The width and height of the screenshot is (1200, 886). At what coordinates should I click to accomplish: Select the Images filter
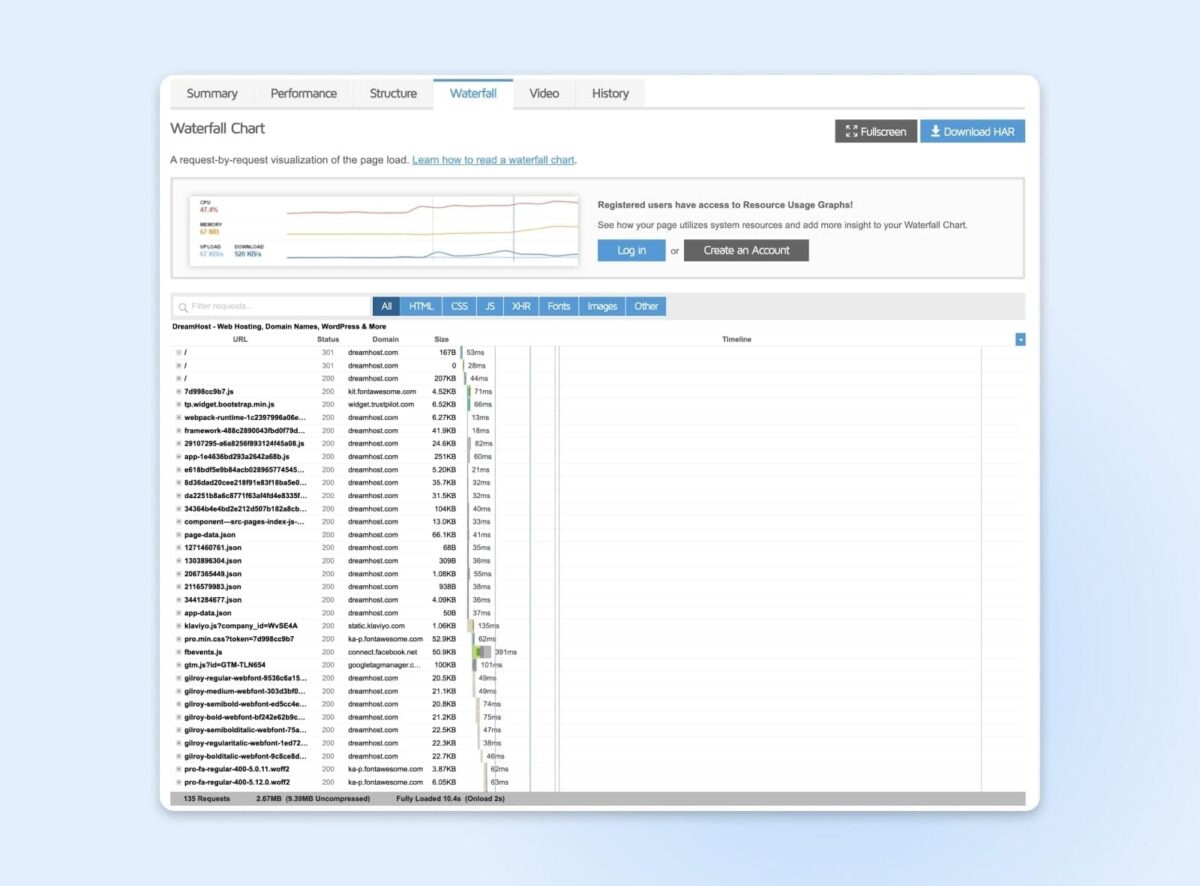602,306
